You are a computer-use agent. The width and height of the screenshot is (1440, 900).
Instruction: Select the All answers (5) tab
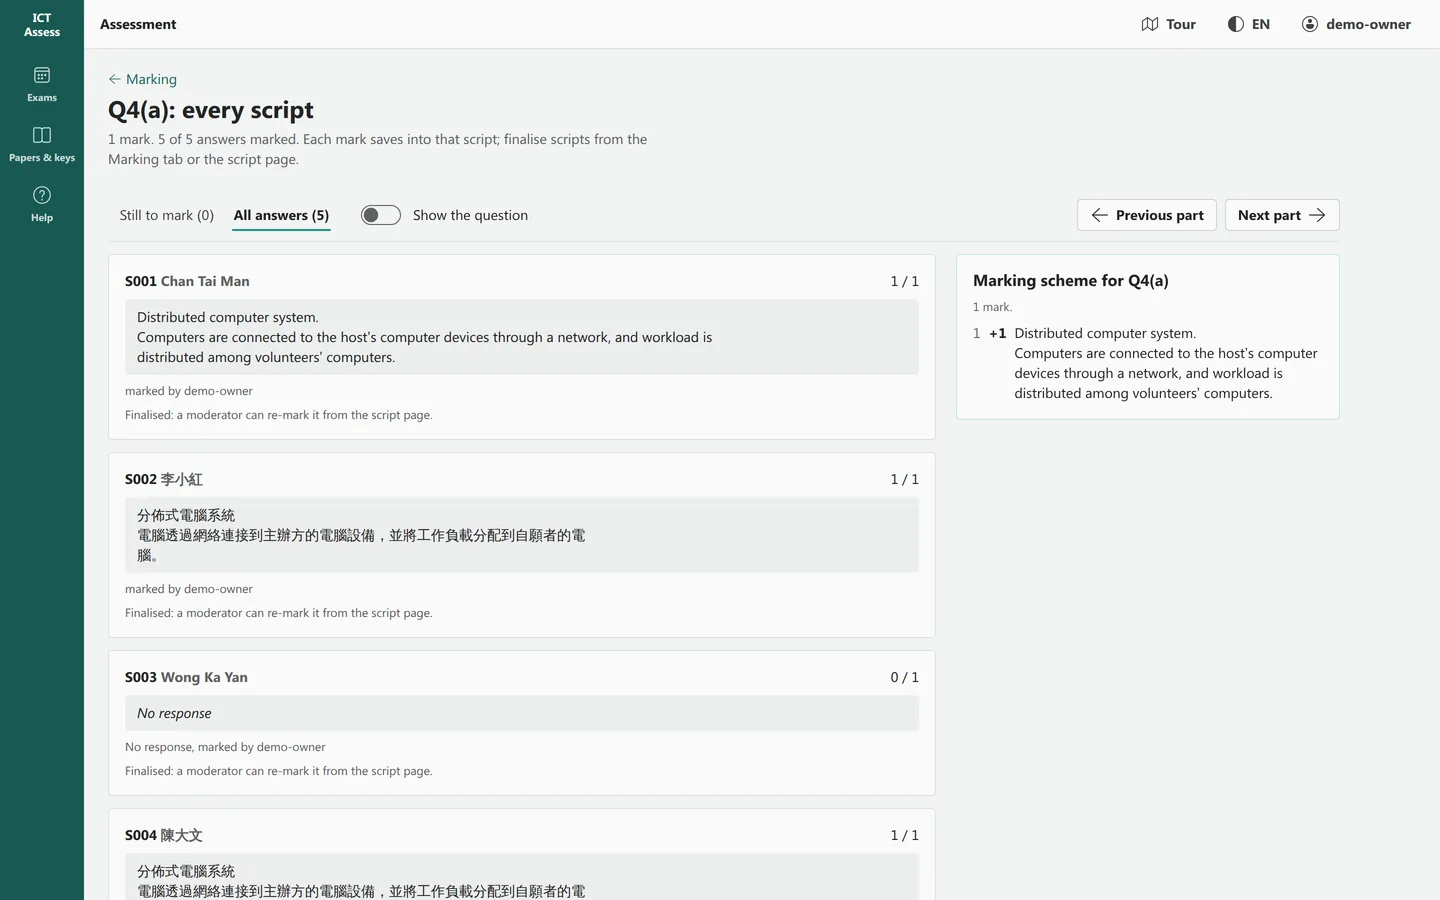point(281,215)
